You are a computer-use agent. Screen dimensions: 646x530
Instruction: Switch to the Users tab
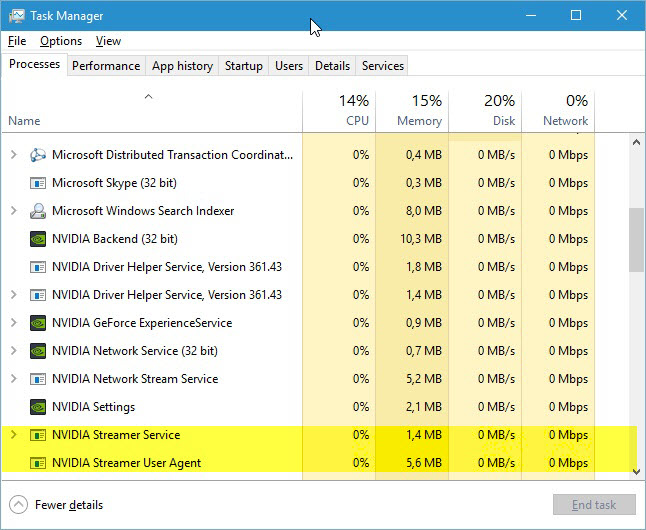pos(289,66)
